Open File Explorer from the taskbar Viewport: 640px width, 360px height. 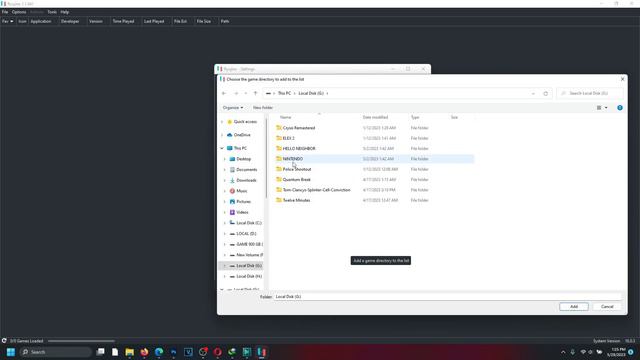130,352
